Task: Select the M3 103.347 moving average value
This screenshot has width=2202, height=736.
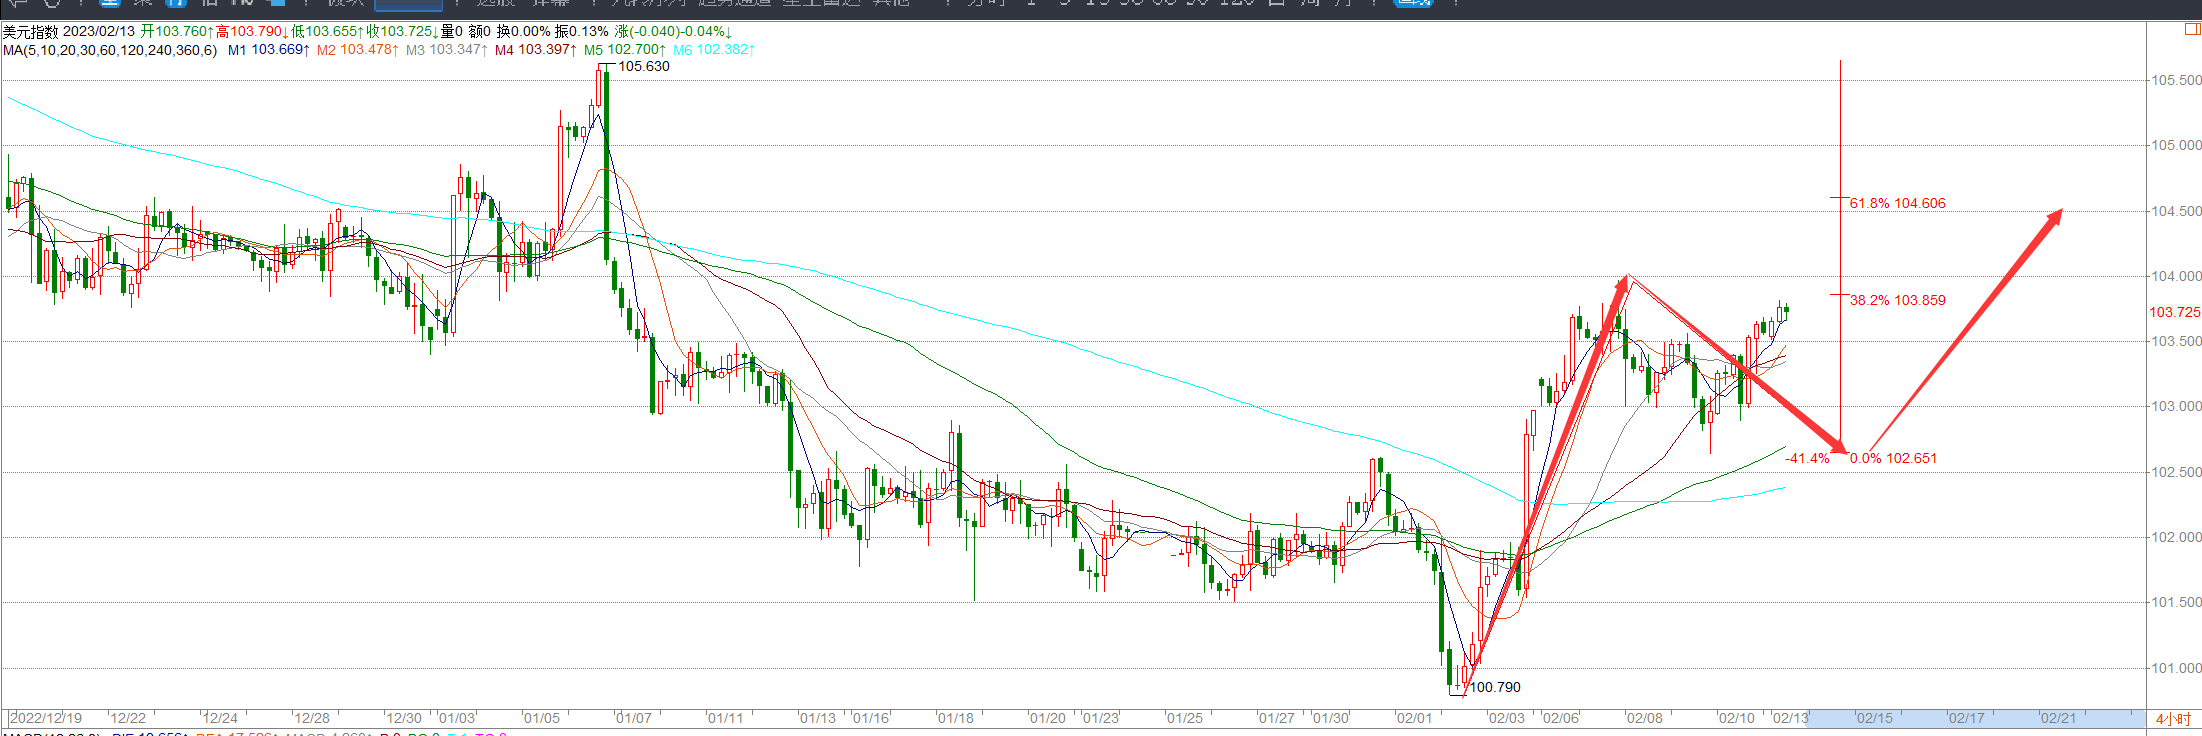Action: (x=447, y=49)
